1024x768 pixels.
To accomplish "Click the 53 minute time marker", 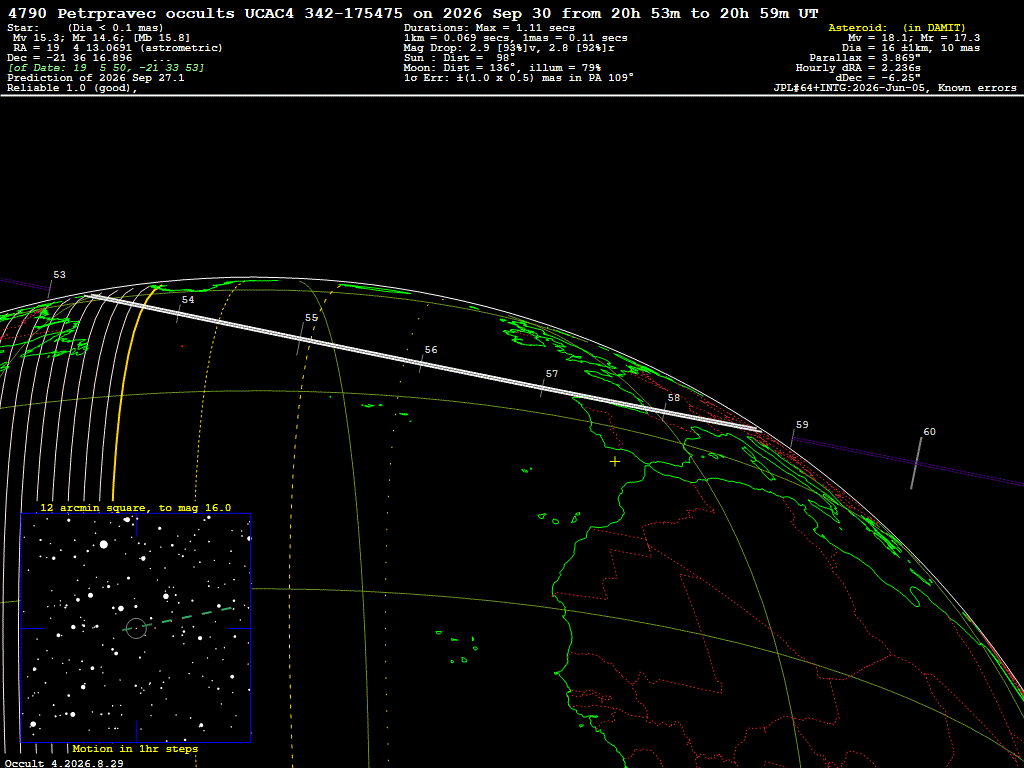I will pyautogui.click(x=59, y=275).
